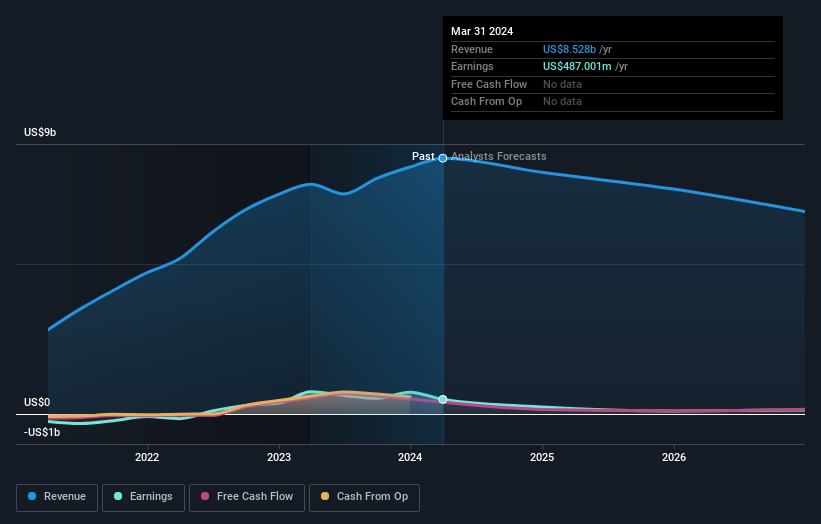Viewport: 821px width, 524px height.
Task: Click the 2024 x-axis label
Action: click(x=410, y=457)
